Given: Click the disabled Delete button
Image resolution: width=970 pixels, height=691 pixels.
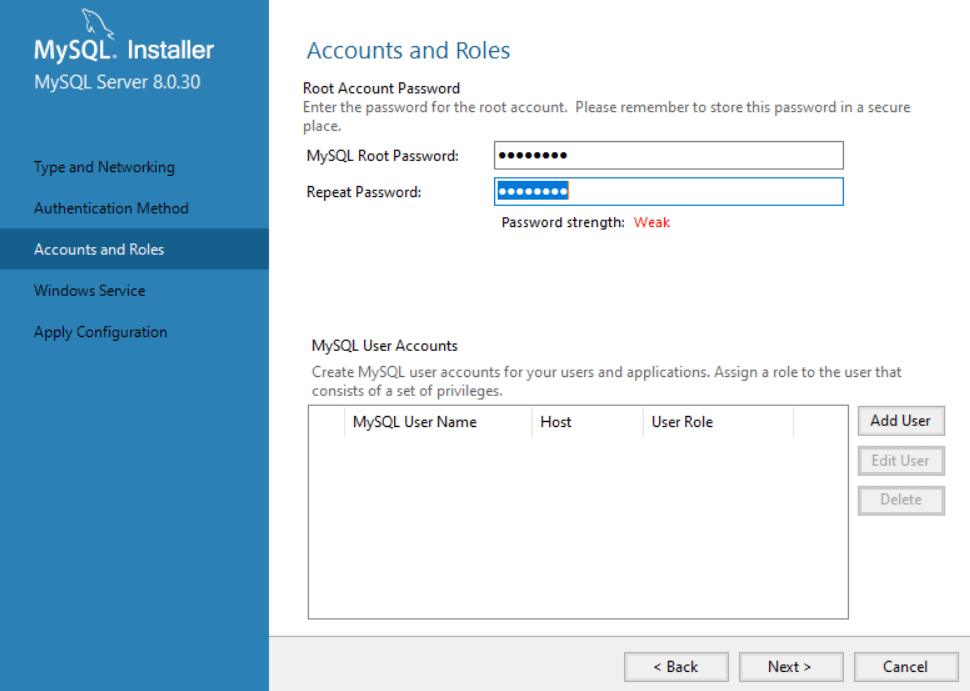Looking at the screenshot, I should pos(901,500).
